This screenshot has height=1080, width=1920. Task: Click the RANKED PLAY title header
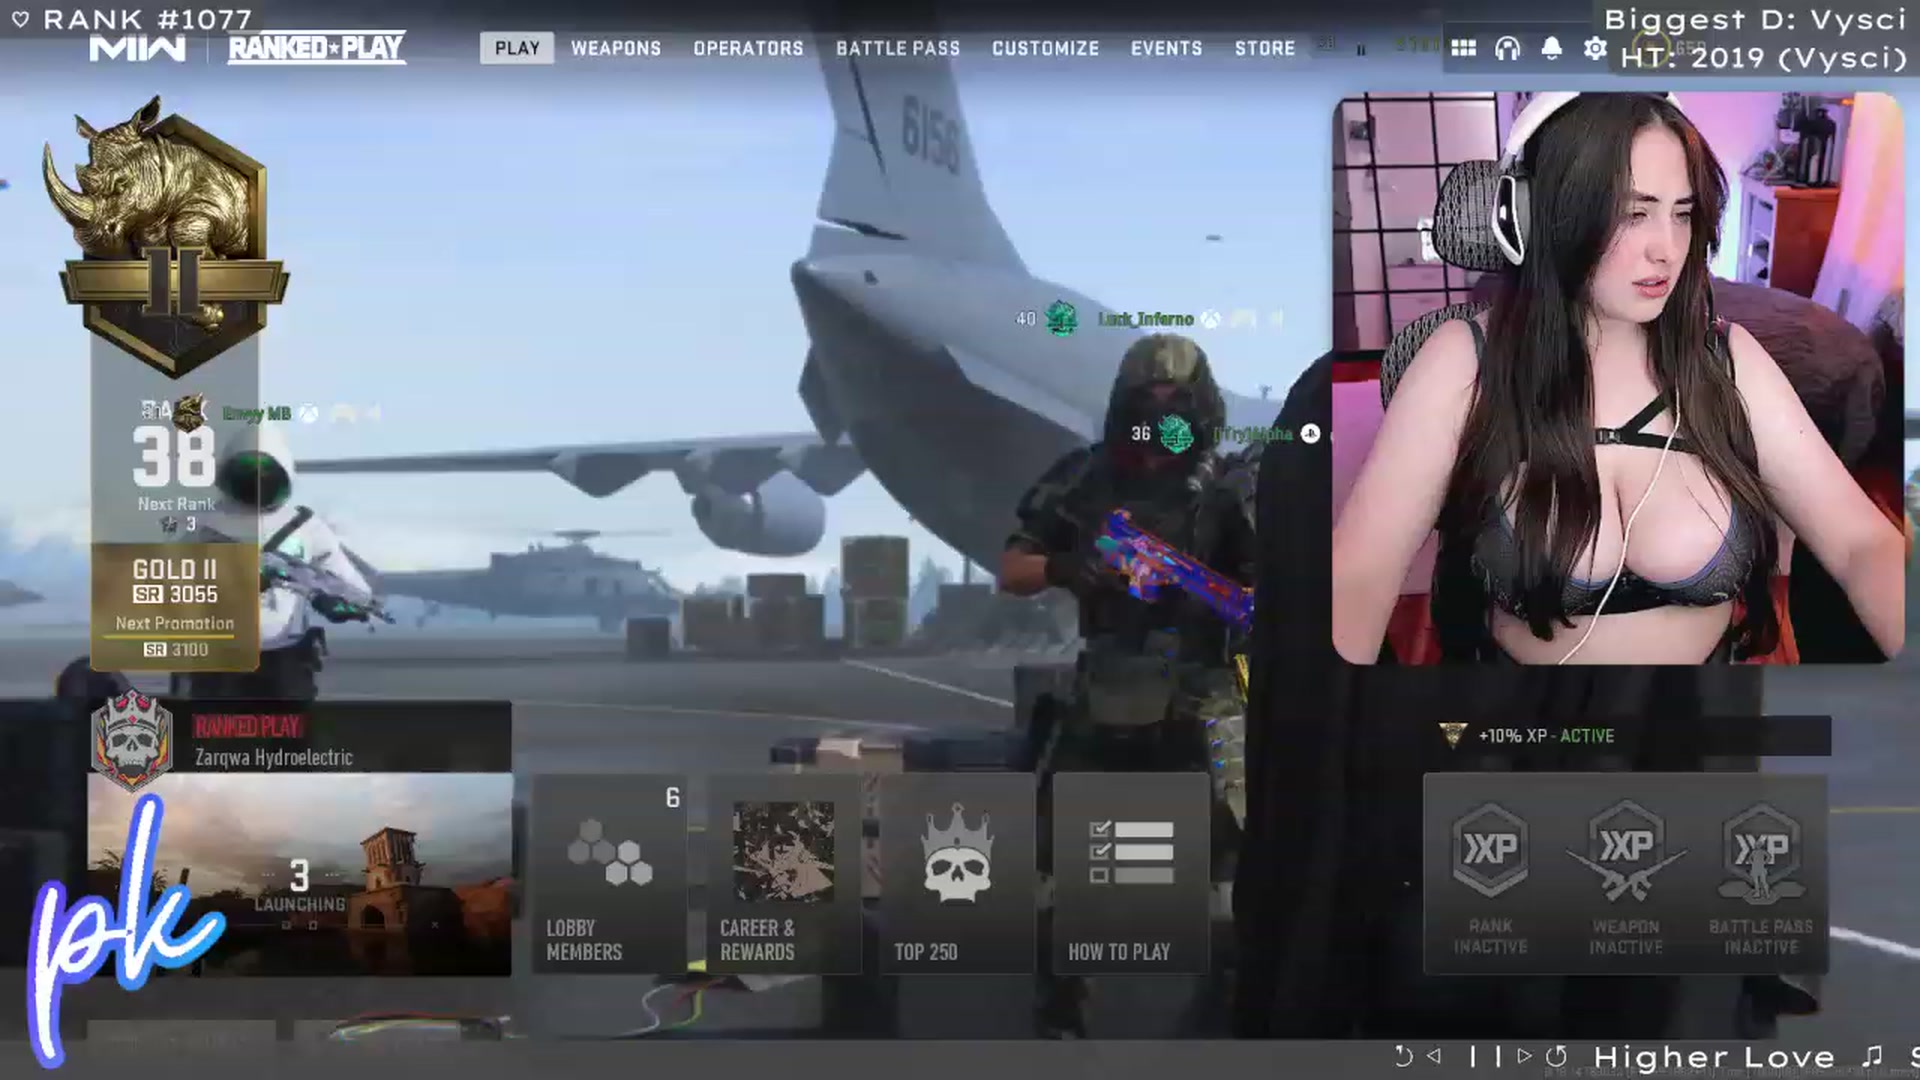point(317,48)
